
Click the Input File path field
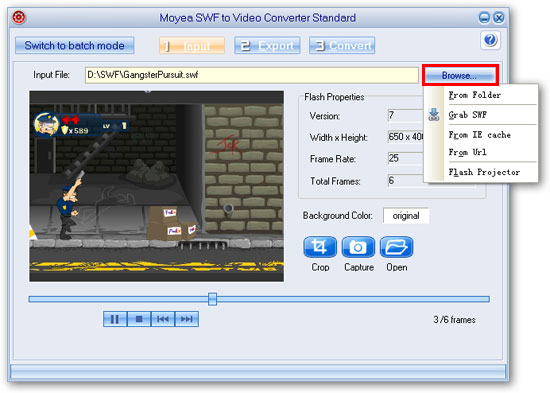coord(251,75)
